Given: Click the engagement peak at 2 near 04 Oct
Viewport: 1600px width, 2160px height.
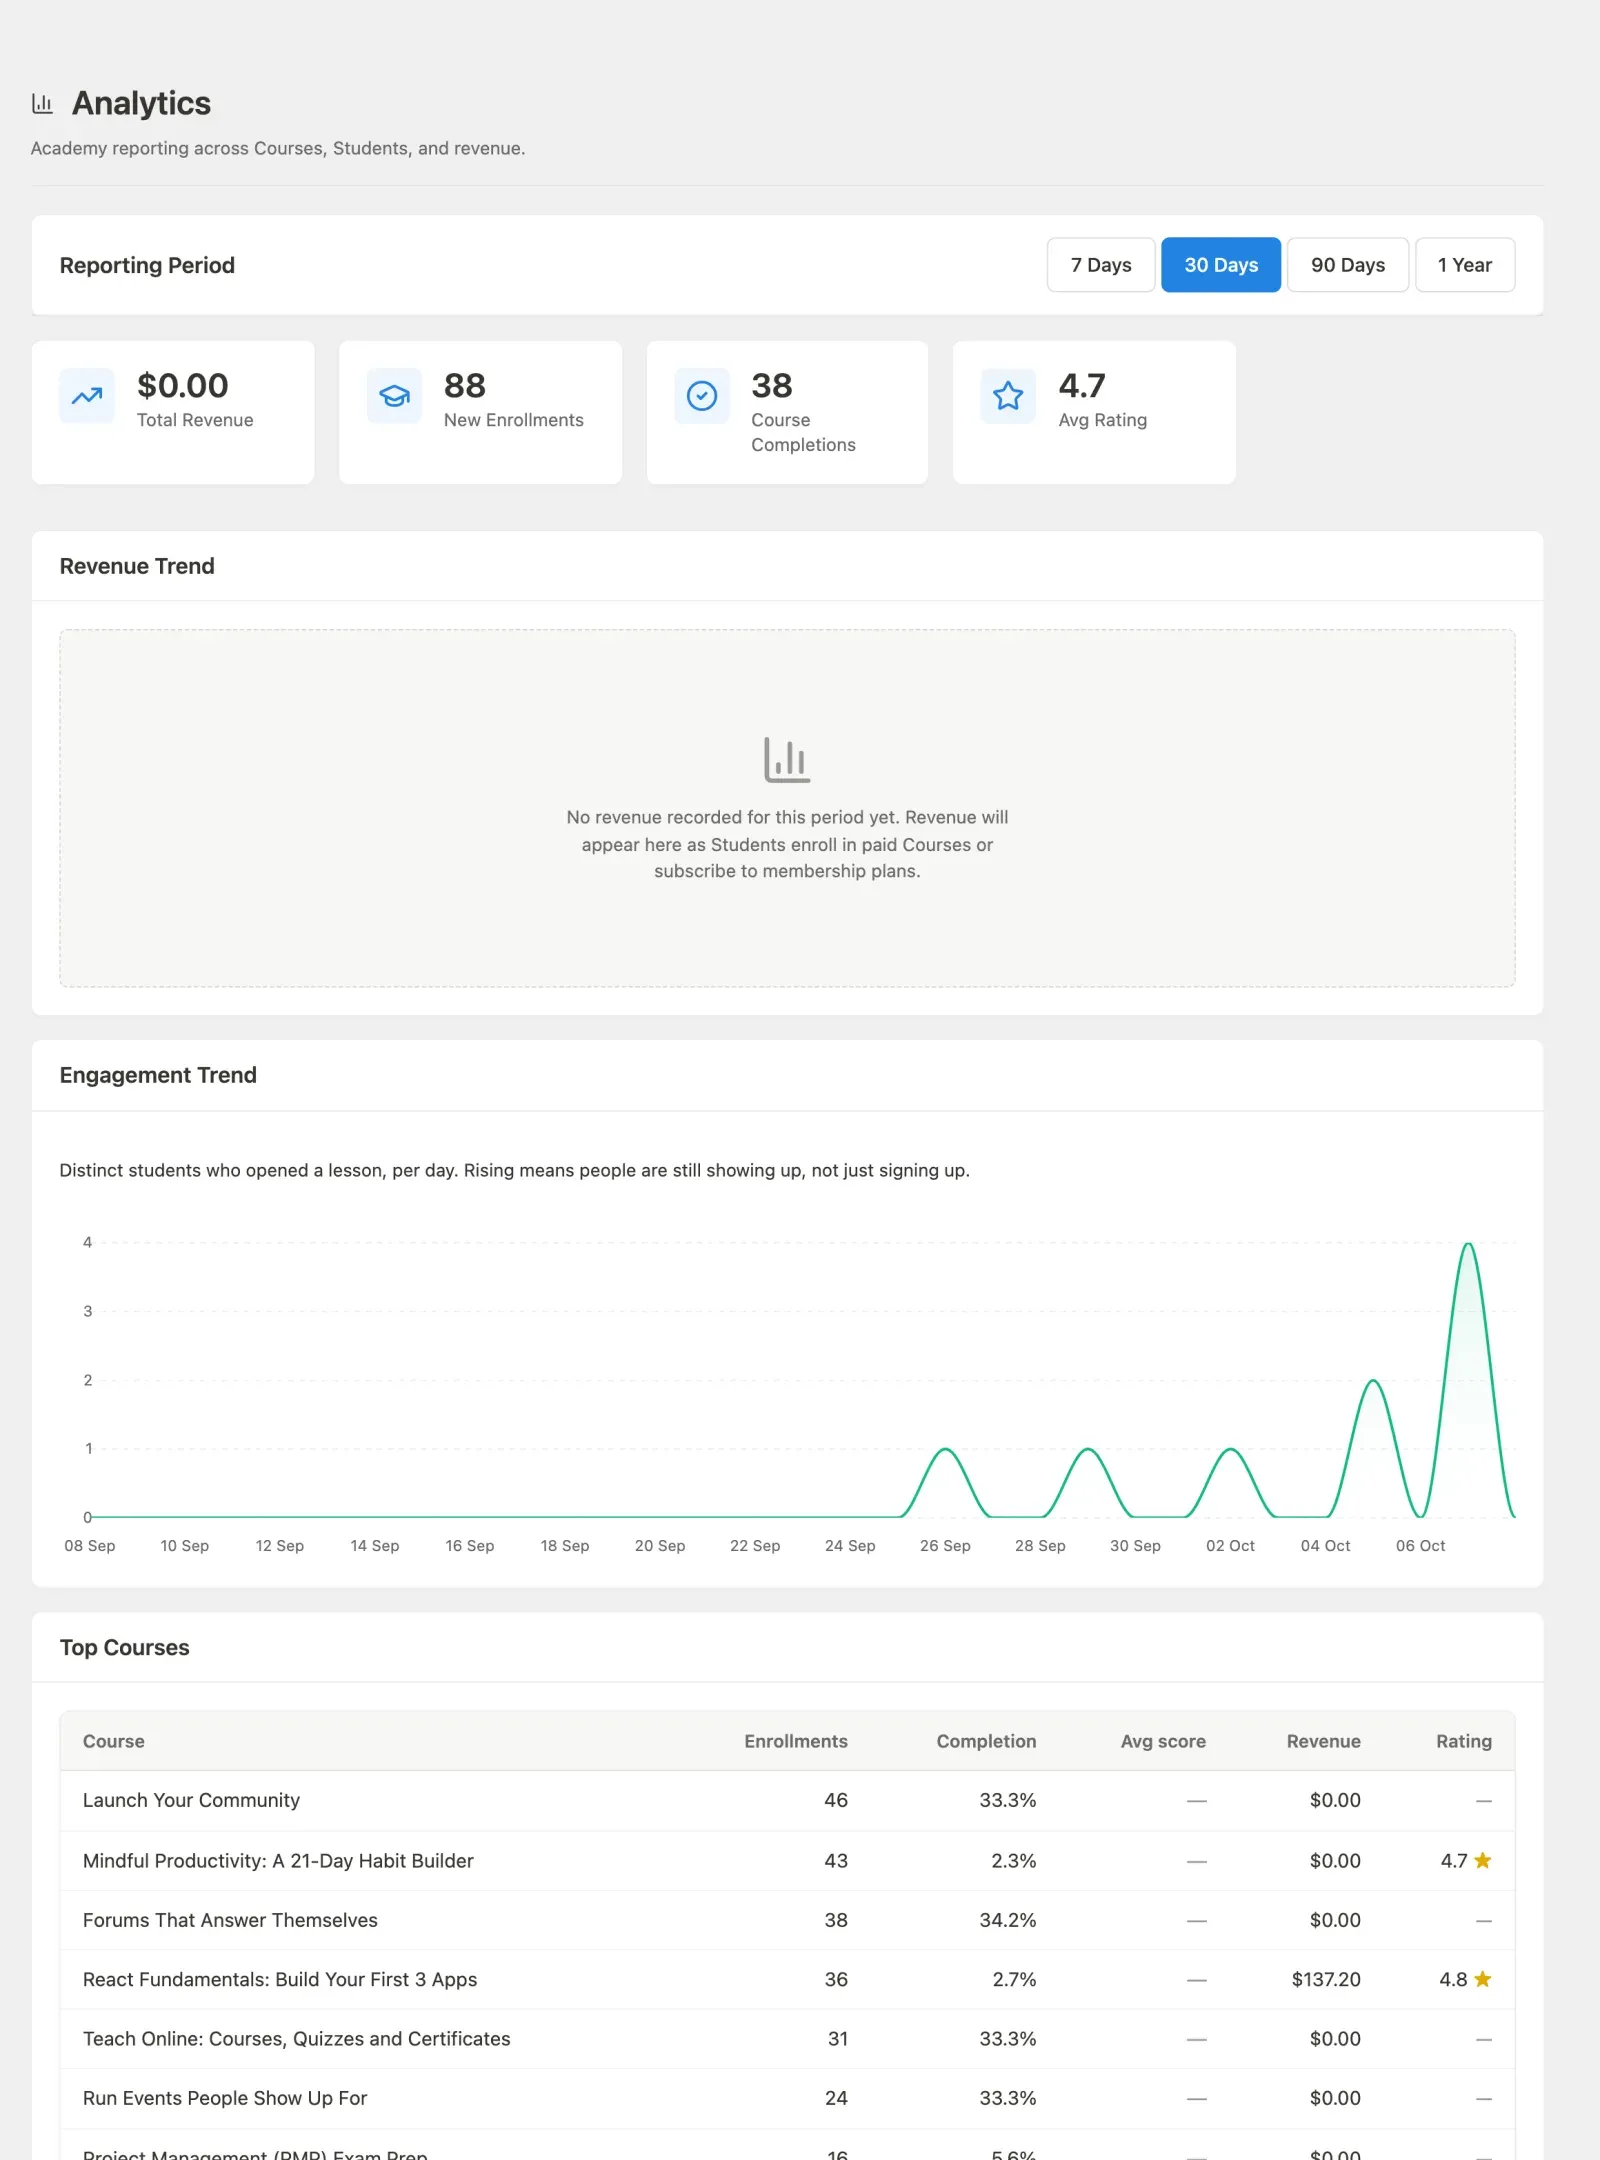Looking at the screenshot, I should [1373, 1381].
